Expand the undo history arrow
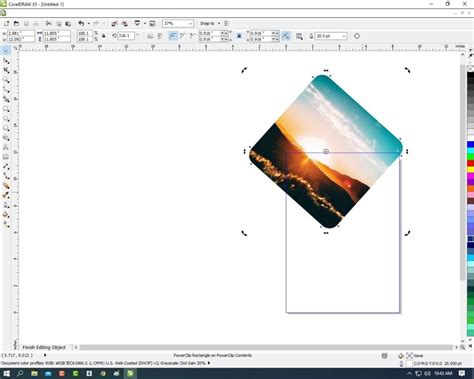The height and width of the screenshot is (379, 474). 88,23
